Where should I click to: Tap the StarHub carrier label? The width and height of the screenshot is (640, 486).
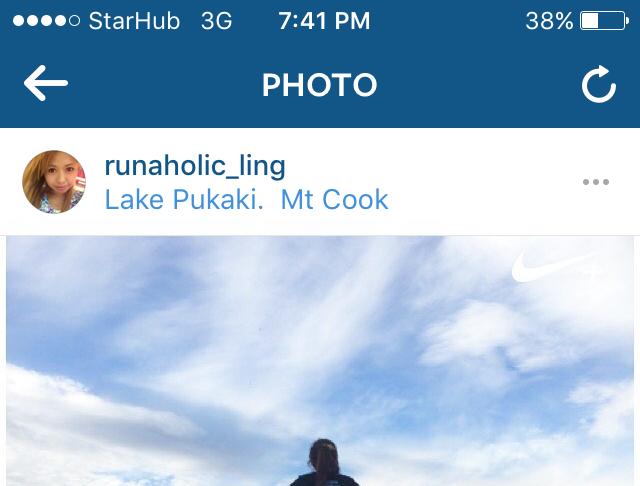(x=134, y=21)
